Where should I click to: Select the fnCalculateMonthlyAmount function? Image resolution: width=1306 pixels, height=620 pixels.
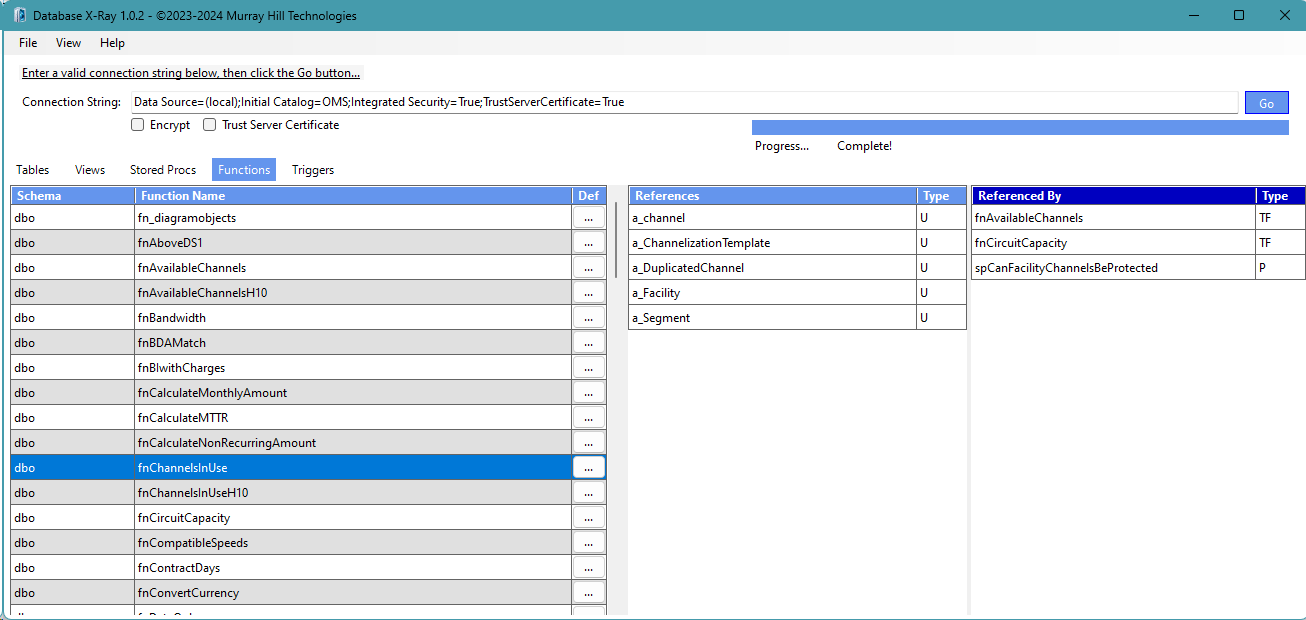pos(354,392)
